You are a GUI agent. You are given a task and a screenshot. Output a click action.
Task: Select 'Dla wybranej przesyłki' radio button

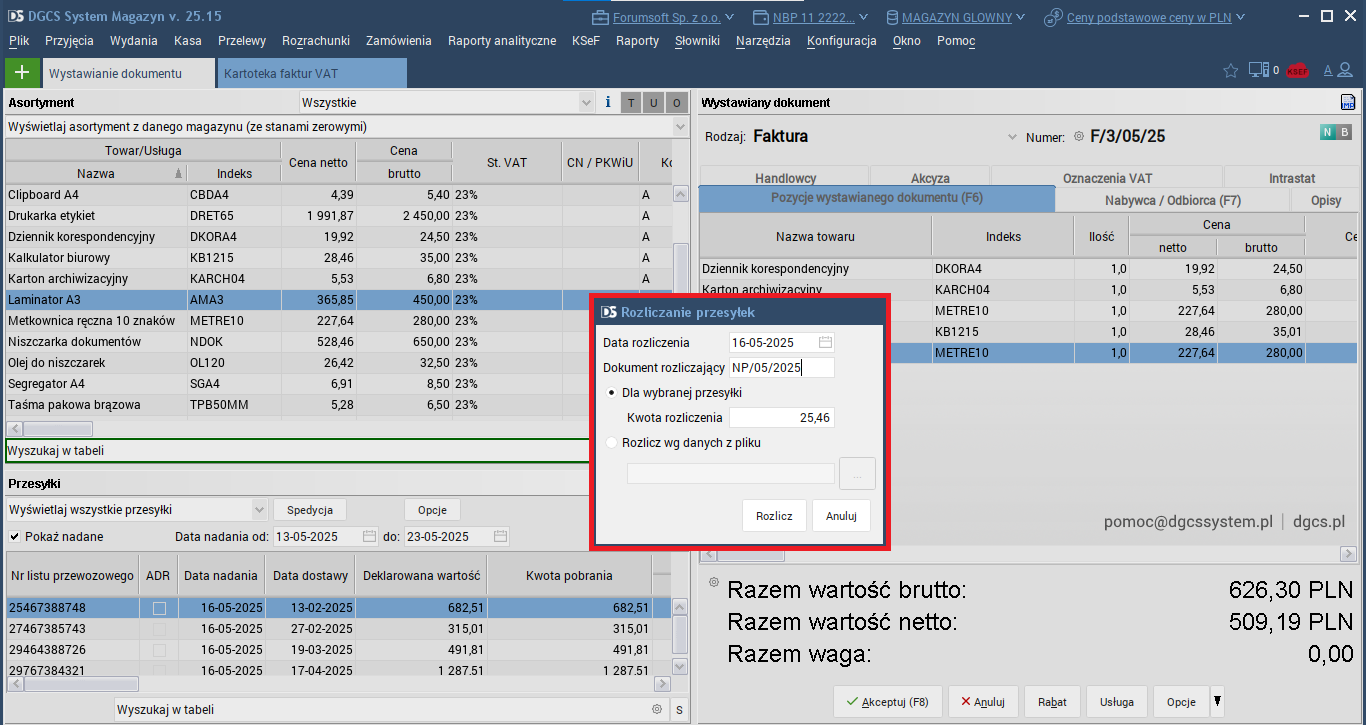click(x=613, y=392)
